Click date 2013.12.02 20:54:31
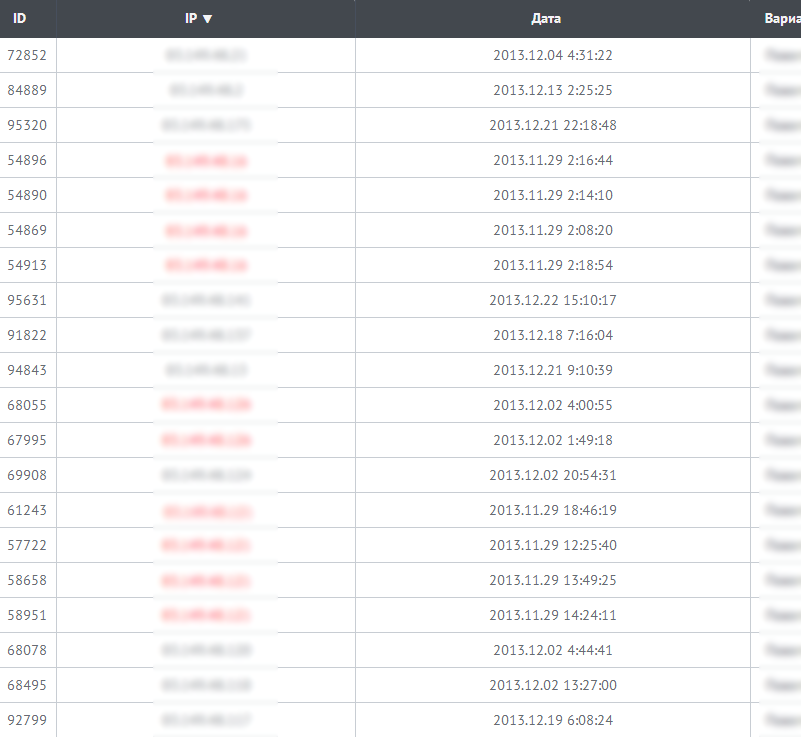 click(553, 475)
